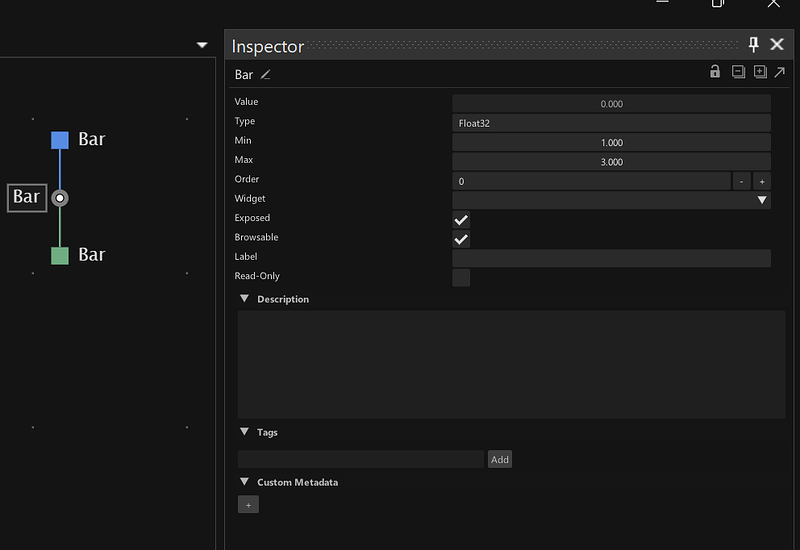Select the green Bar pin square
This screenshot has height=550, width=800.
(x=60, y=256)
